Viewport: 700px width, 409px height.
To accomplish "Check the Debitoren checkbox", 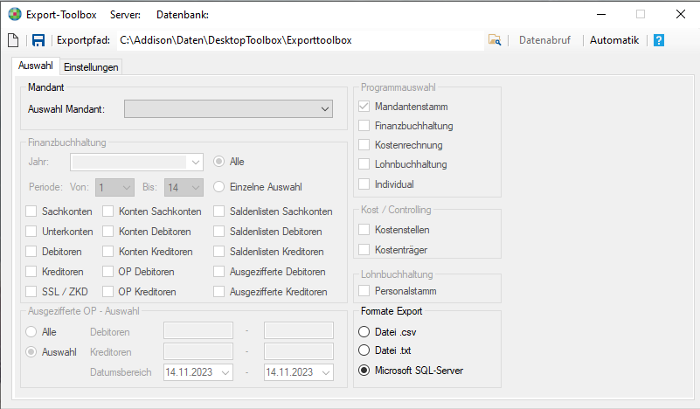I will tap(31, 251).
